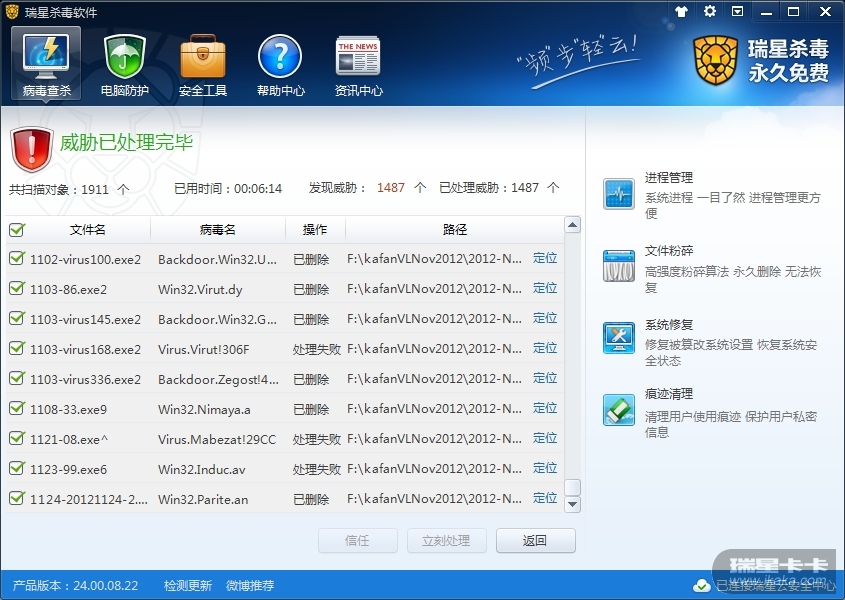Click 检测更新 check update link
845x600 pixels.
tap(188, 585)
